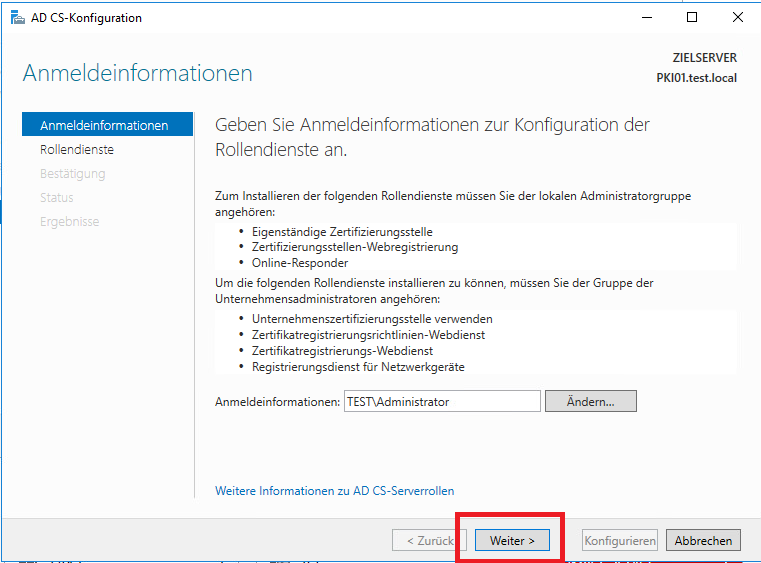Open Weitere Informationen zu AD CS-Serverrollen link
The height and width of the screenshot is (563, 761).
335,491
